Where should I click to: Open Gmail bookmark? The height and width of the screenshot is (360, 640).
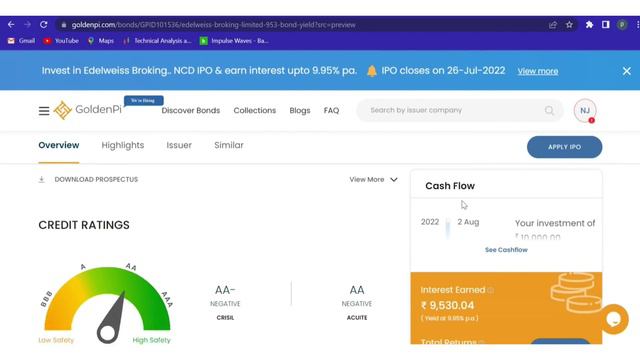tap(22, 41)
